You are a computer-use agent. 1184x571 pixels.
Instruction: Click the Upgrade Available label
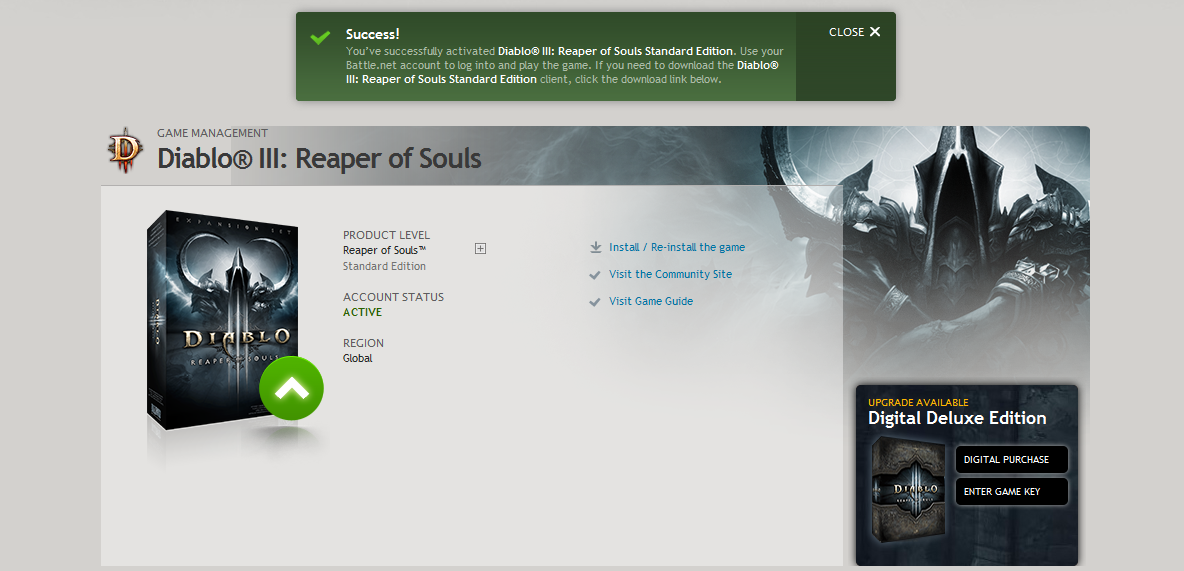tap(917, 403)
